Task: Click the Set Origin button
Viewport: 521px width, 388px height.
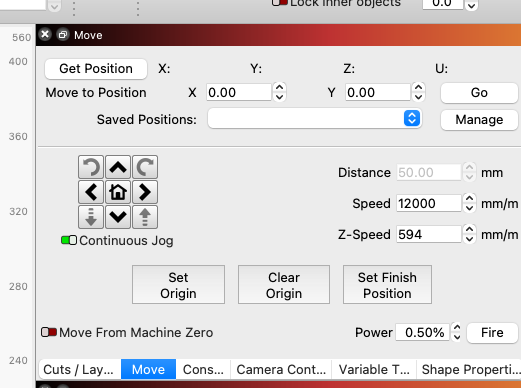Action: coord(178,285)
